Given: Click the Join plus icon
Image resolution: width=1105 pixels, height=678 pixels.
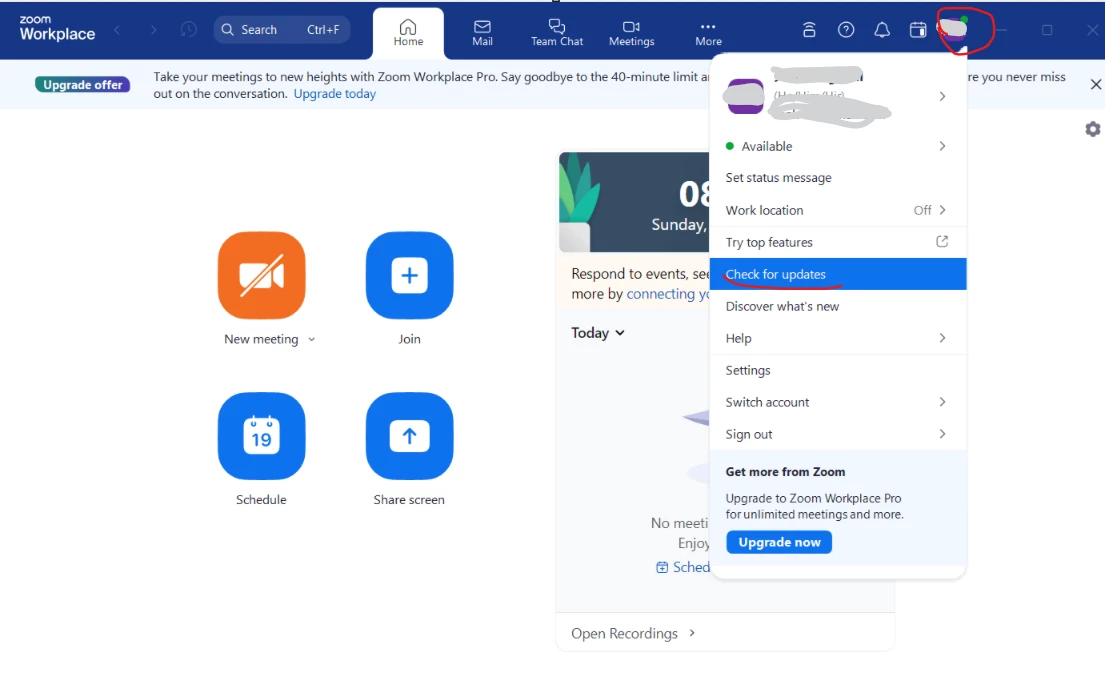Looking at the screenshot, I should [409, 275].
